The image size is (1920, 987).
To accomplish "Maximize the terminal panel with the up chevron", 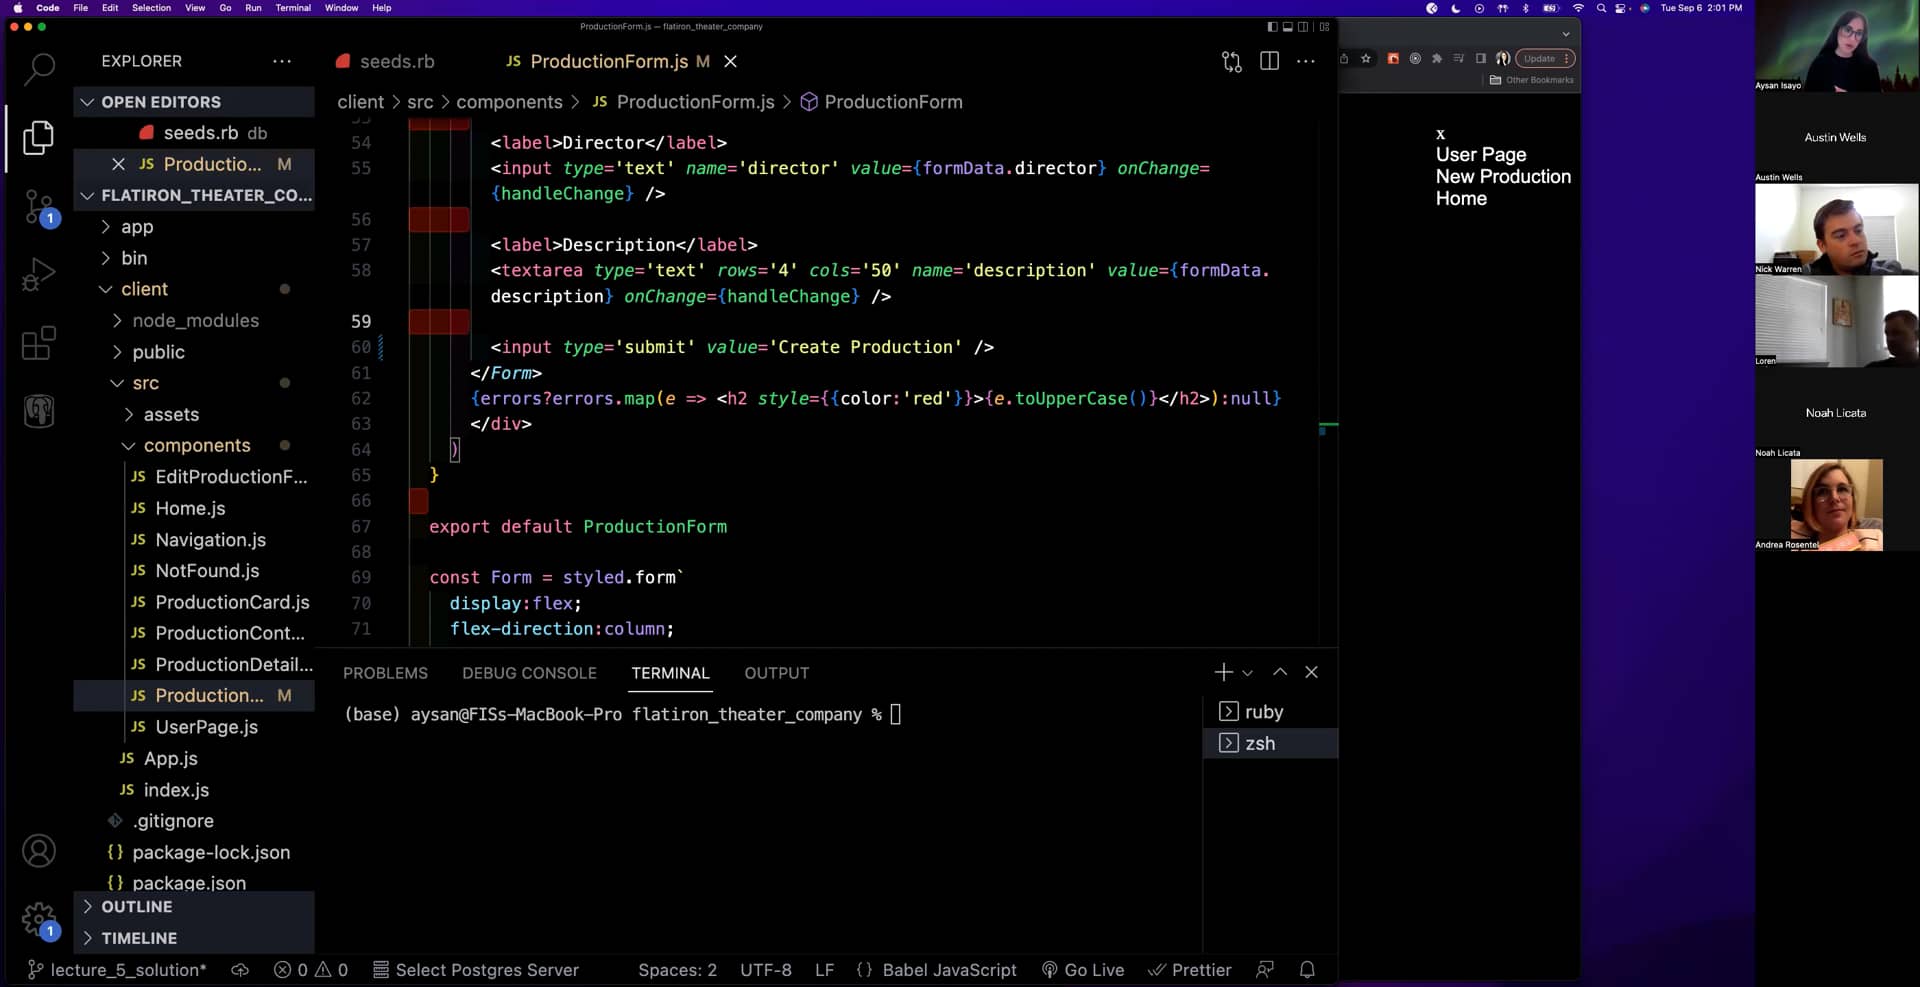I will tap(1280, 673).
